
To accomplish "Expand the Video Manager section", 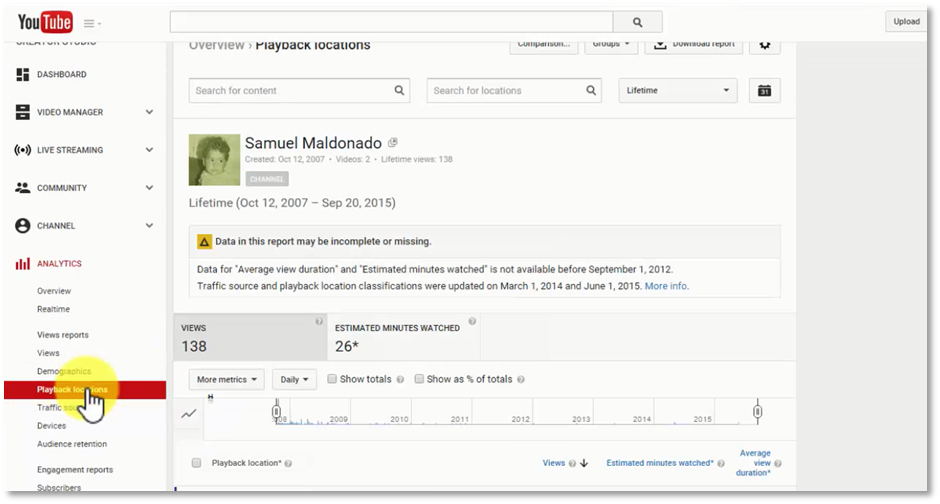I will (149, 112).
